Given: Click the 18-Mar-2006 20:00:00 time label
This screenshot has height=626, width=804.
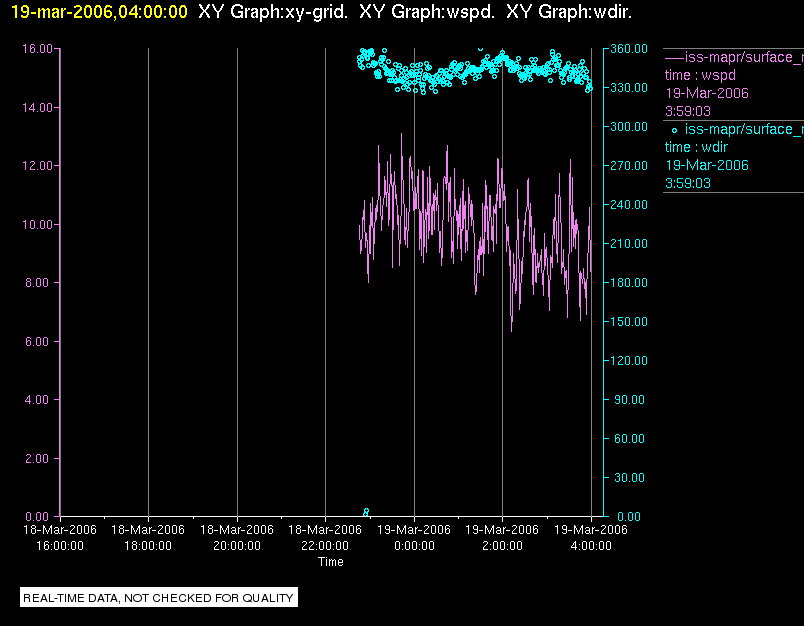Looking at the screenshot, I should [237, 538].
